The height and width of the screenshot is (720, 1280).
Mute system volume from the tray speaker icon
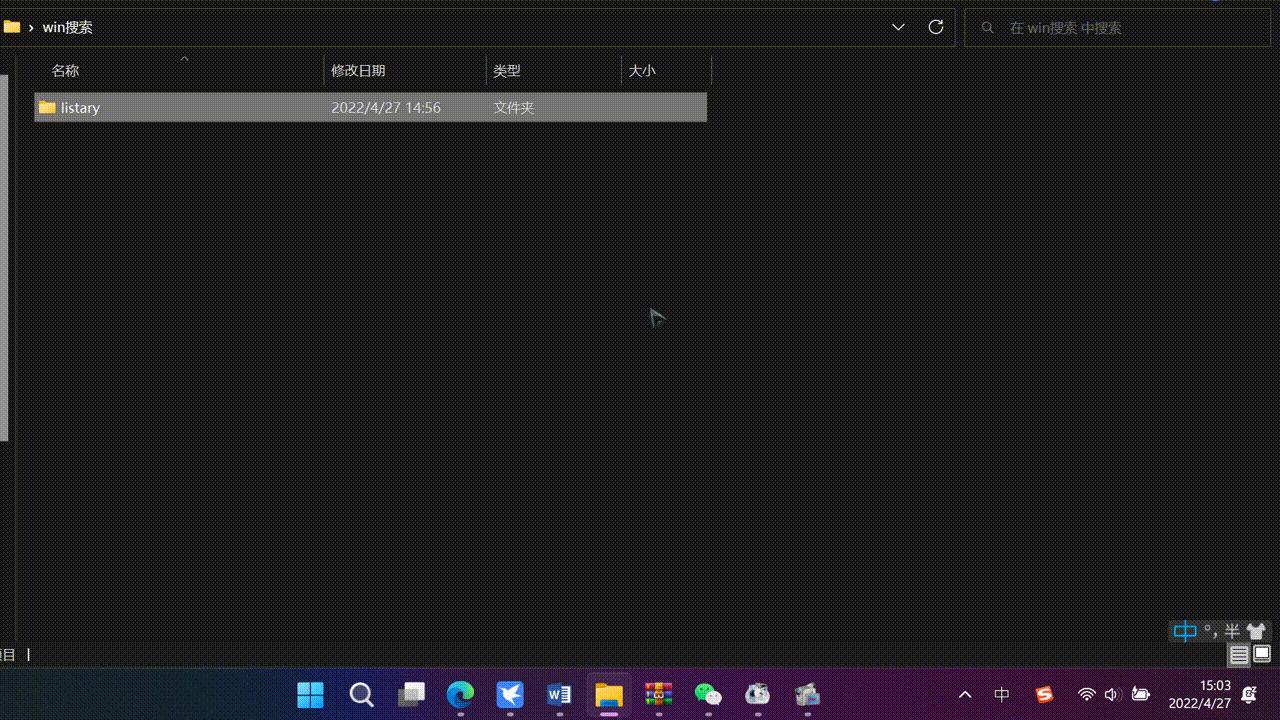pos(1111,694)
